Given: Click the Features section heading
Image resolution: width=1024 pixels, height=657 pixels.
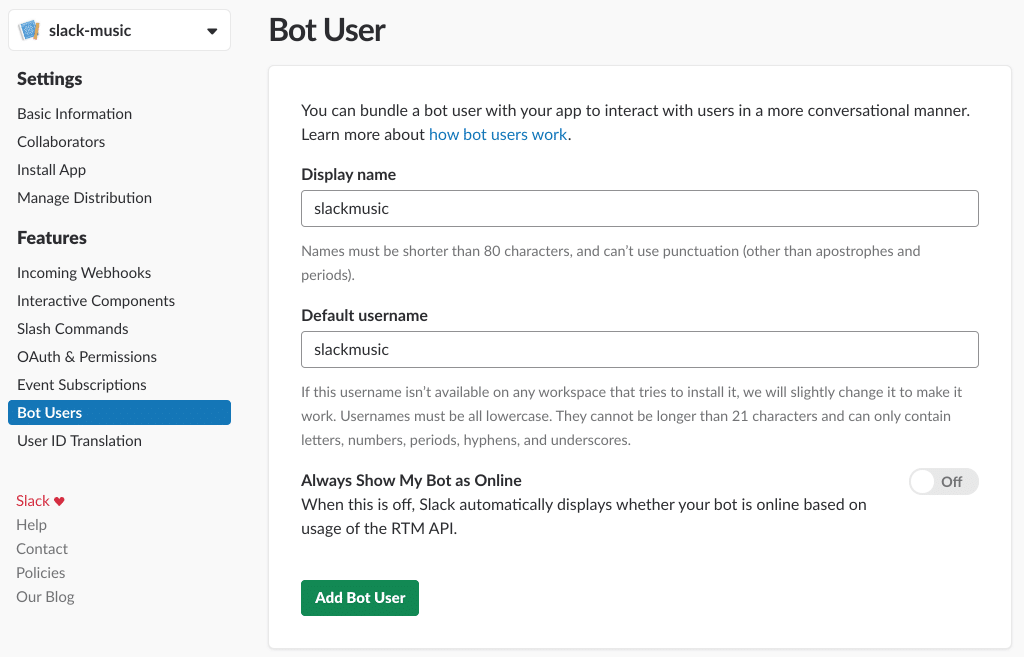Looking at the screenshot, I should 52,238.
